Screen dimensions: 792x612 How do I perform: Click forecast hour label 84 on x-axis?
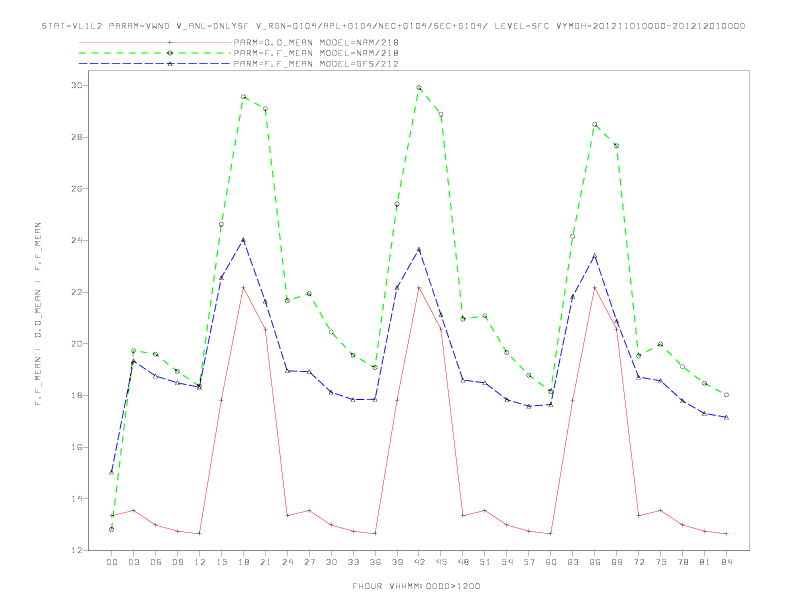[x=727, y=562]
